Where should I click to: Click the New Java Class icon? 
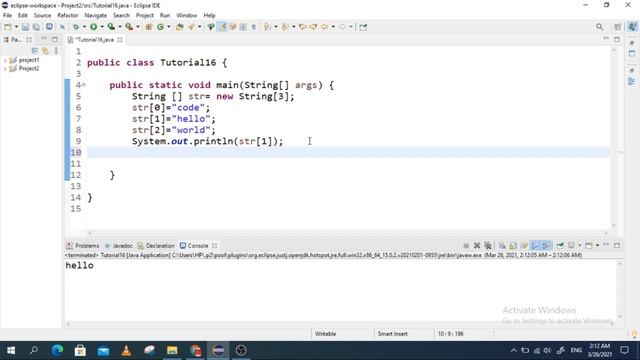(x=160, y=27)
